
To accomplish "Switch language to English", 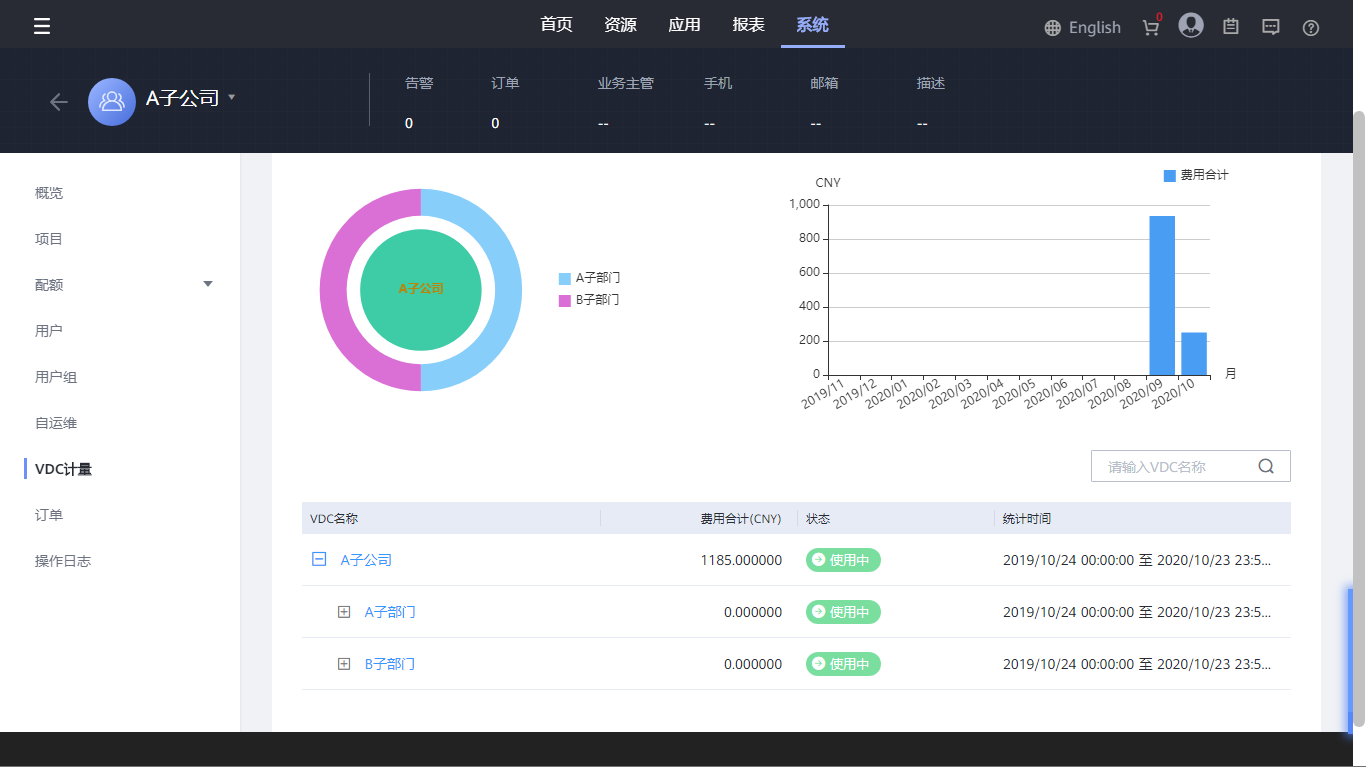I will click(1082, 28).
